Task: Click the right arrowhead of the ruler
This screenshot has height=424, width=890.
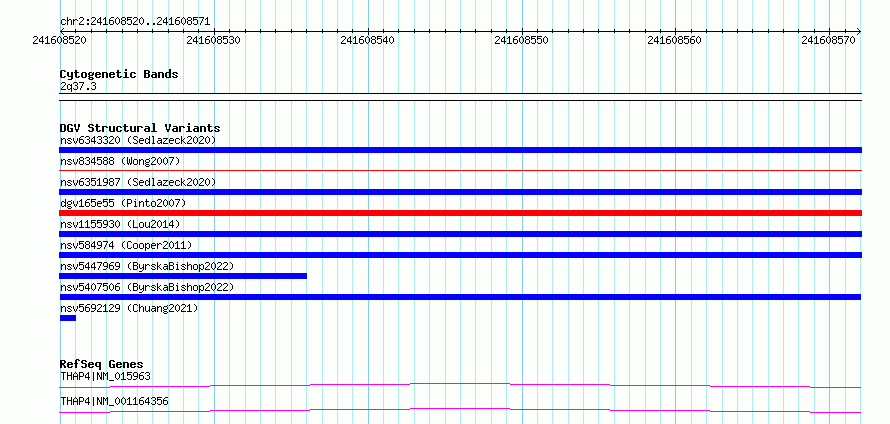Action: pyautogui.click(x=859, y=31)
